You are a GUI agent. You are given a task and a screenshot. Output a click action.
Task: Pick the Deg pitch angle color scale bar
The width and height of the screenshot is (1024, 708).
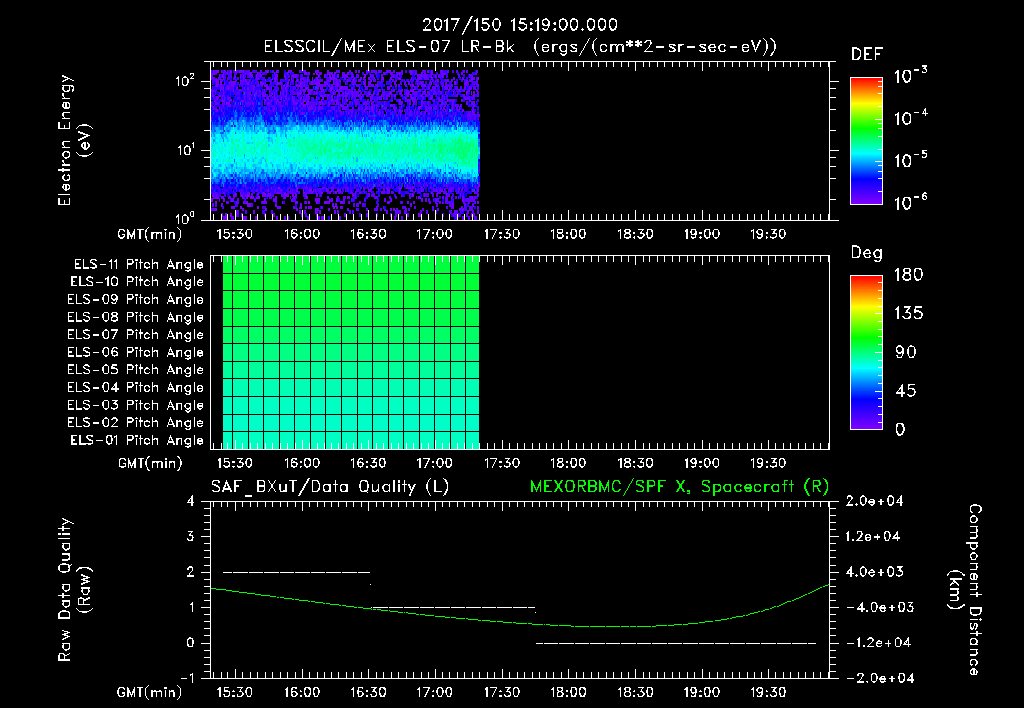click(x=866, y=352)
